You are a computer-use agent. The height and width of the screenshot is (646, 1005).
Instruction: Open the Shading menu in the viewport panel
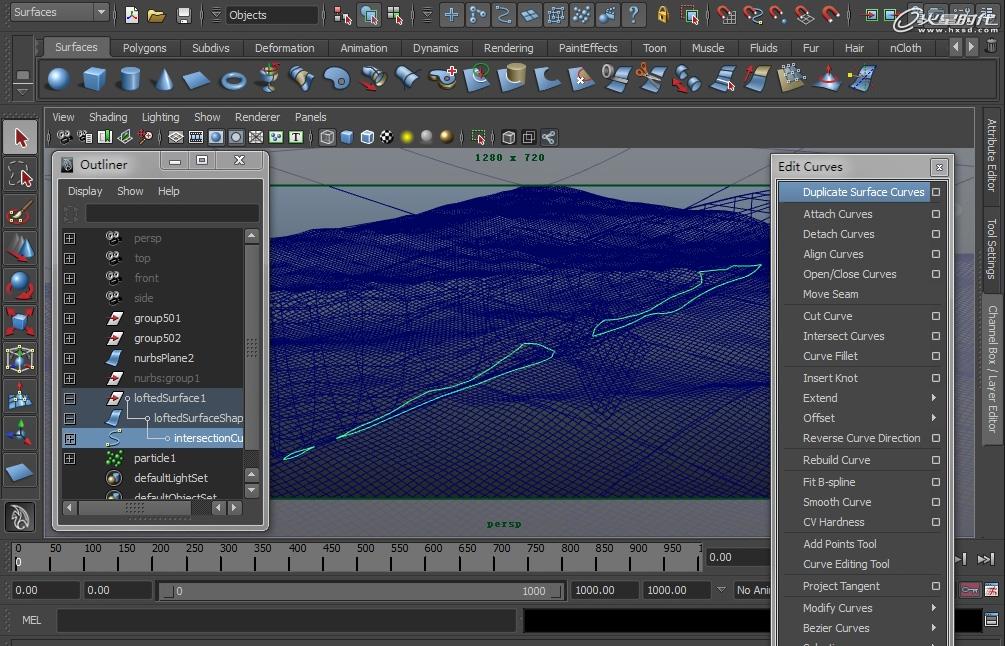108,117
